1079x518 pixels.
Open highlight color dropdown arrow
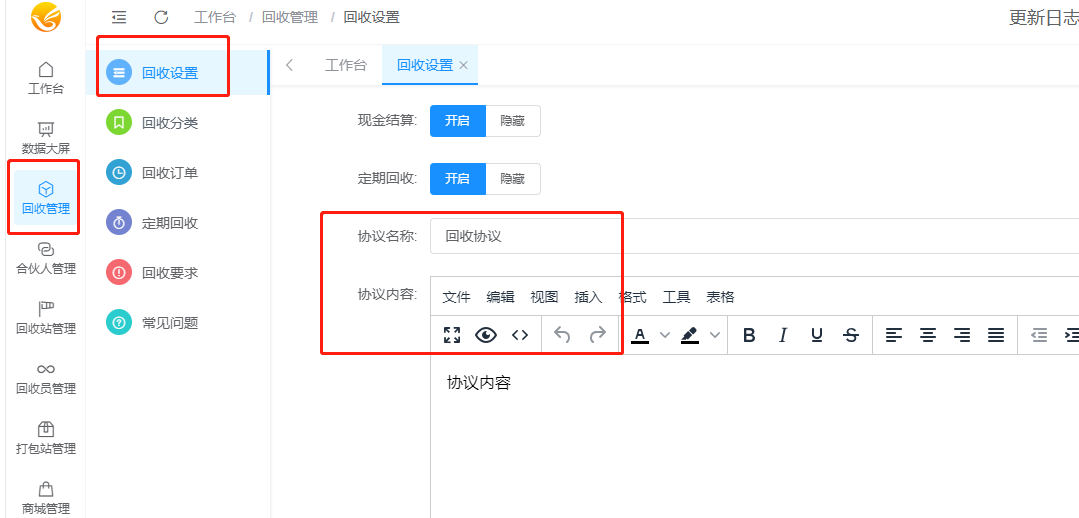click(715, 335)
